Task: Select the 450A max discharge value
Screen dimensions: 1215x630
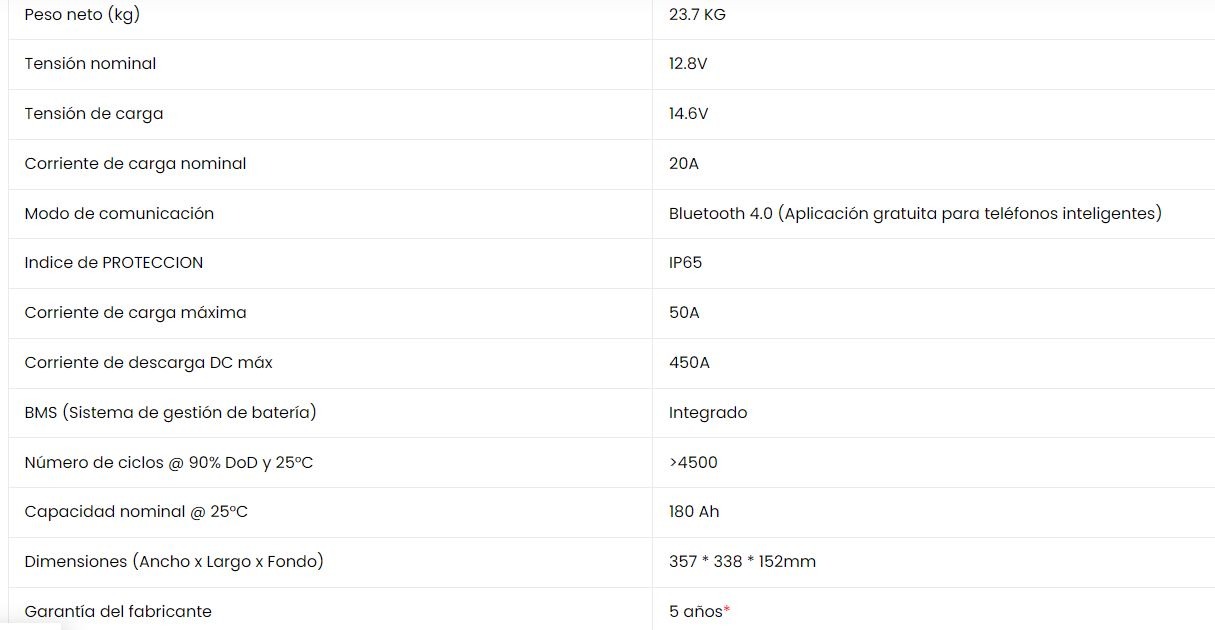Action: click(x=689, y=363)
